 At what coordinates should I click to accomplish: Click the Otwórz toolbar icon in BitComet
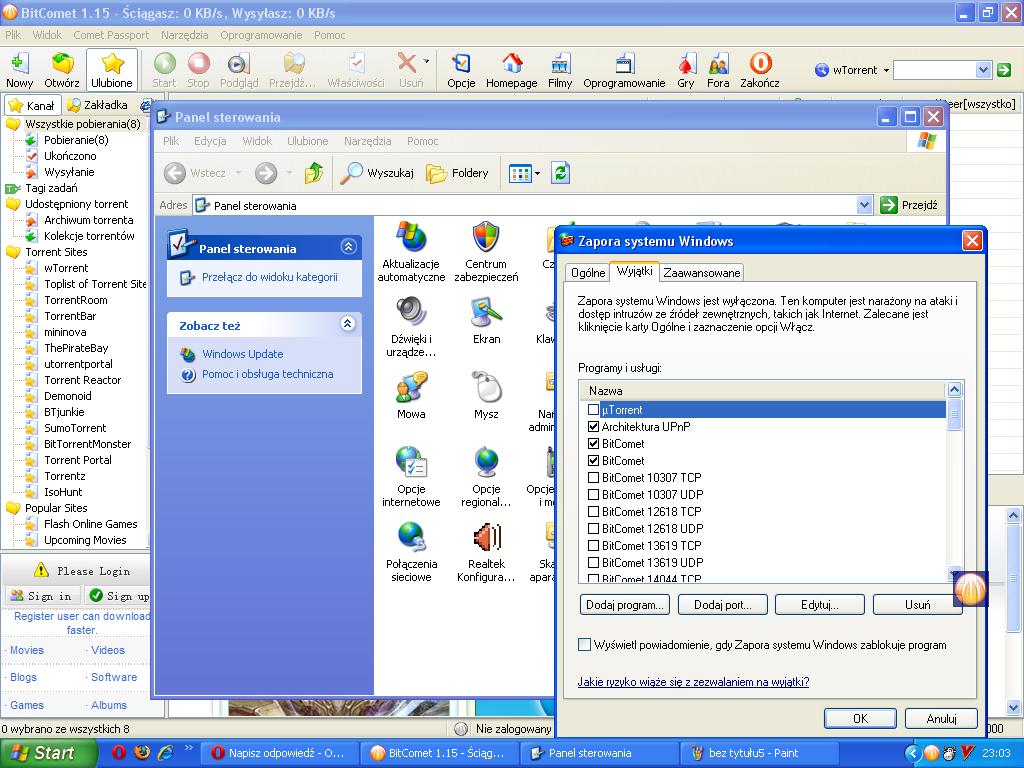62,70
